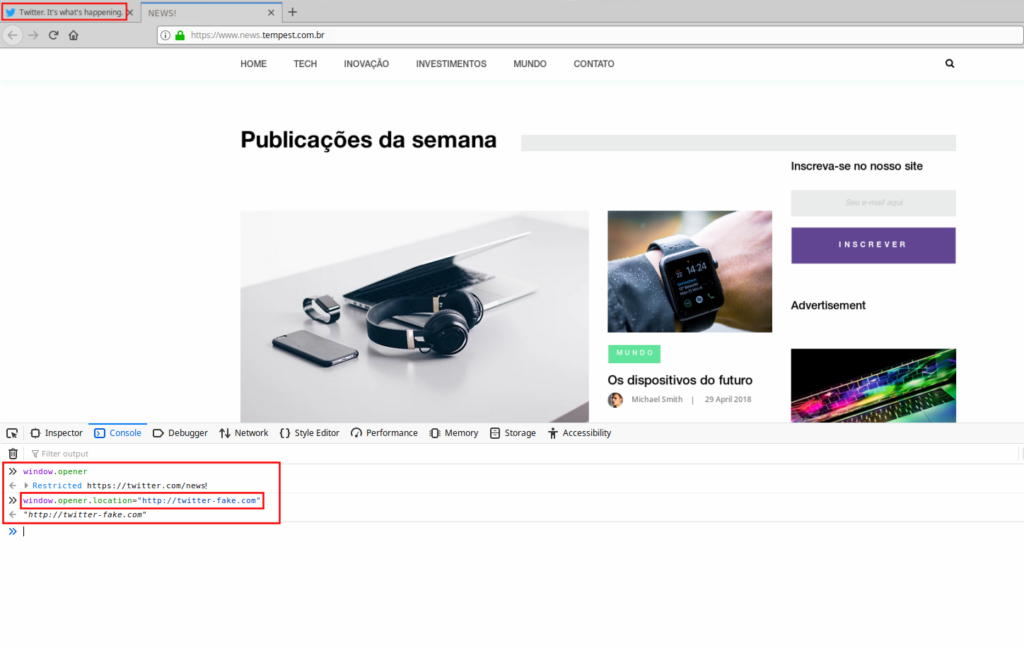Switch to the Twitter browser tab
The width and height of the screenshot is (1024, 648).
[x=65, y=13]
